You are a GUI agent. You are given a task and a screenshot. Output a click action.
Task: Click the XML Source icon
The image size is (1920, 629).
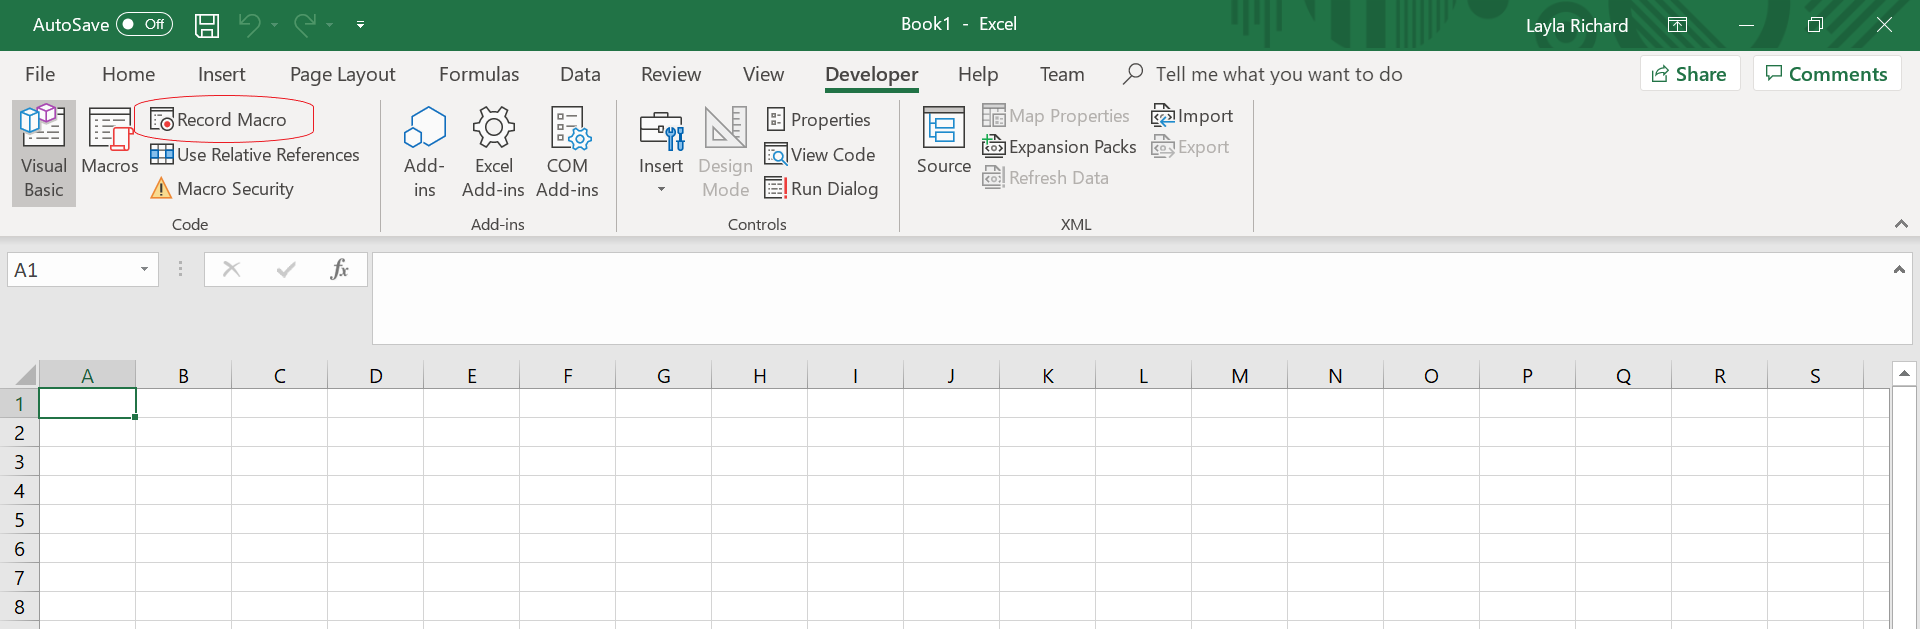[943, 142]
